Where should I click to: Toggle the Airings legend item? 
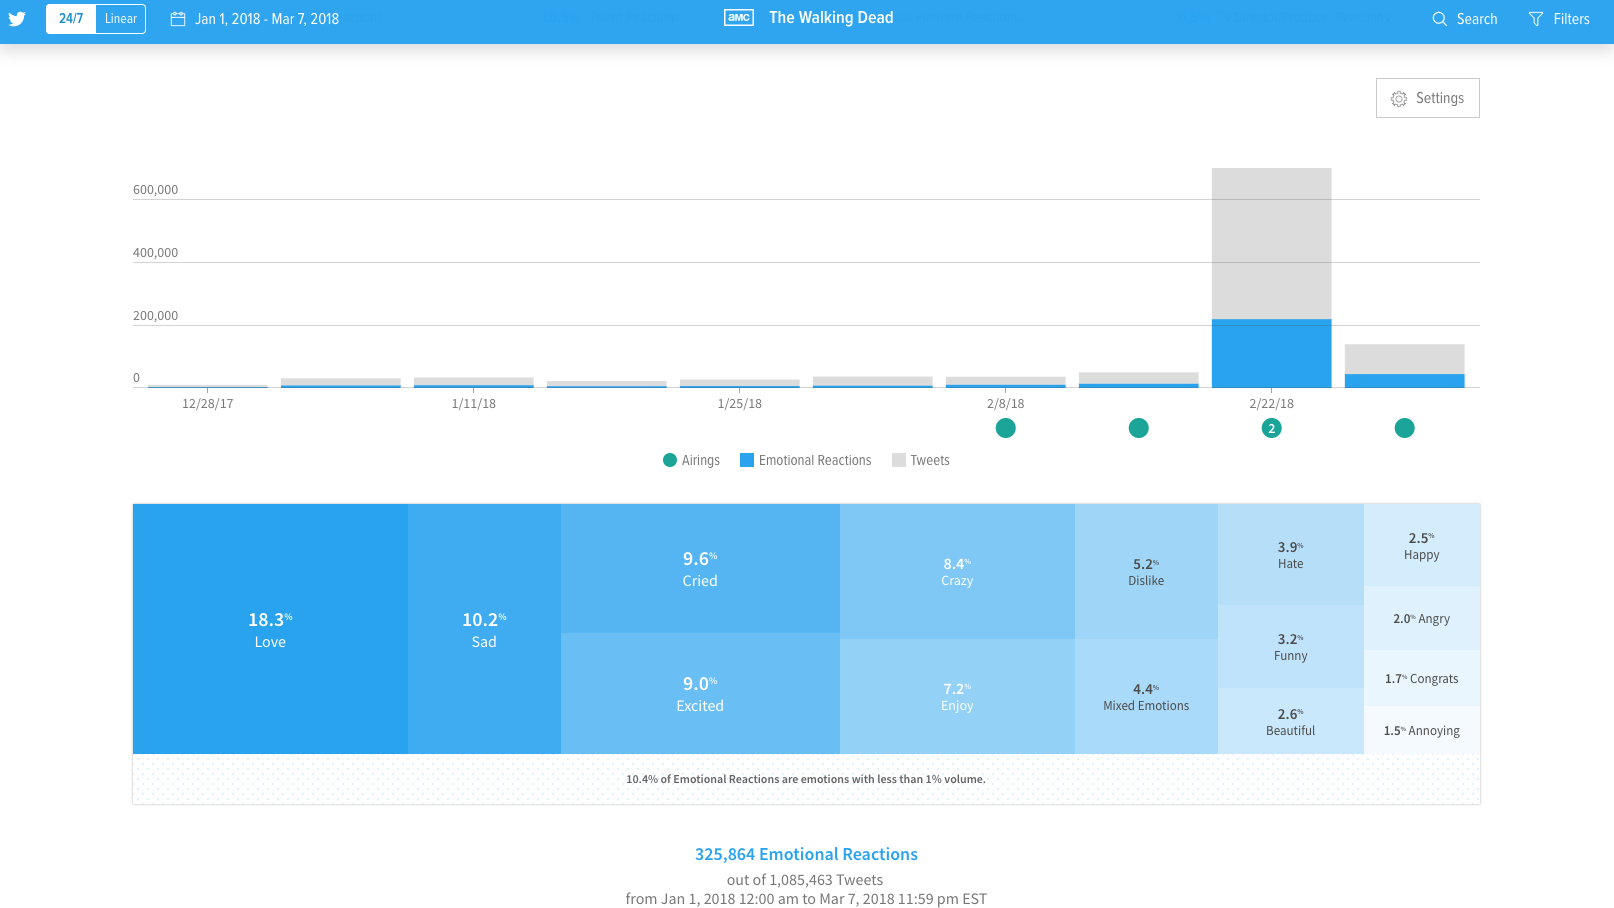click(x=691, y=460)
